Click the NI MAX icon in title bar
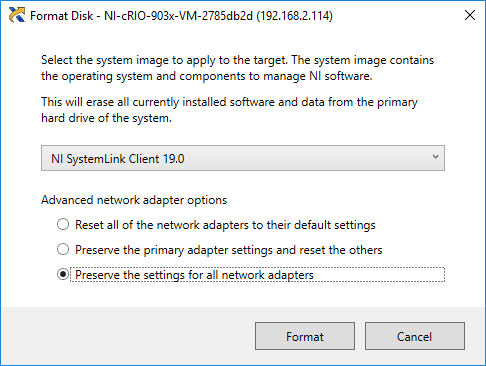This screenshot has height=366, width=486. pyautogui.click(x=17, y=15)
